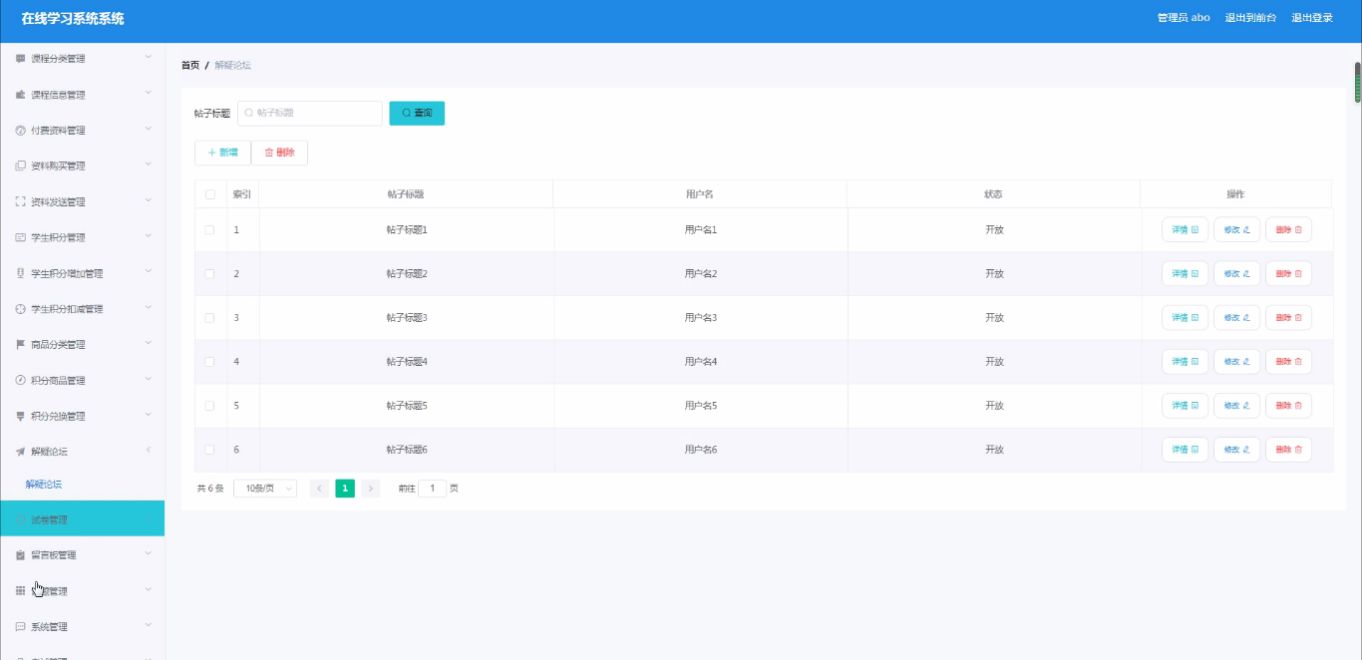
Task: Click 首页 in the breadcrumb
Action: (190, 65)
